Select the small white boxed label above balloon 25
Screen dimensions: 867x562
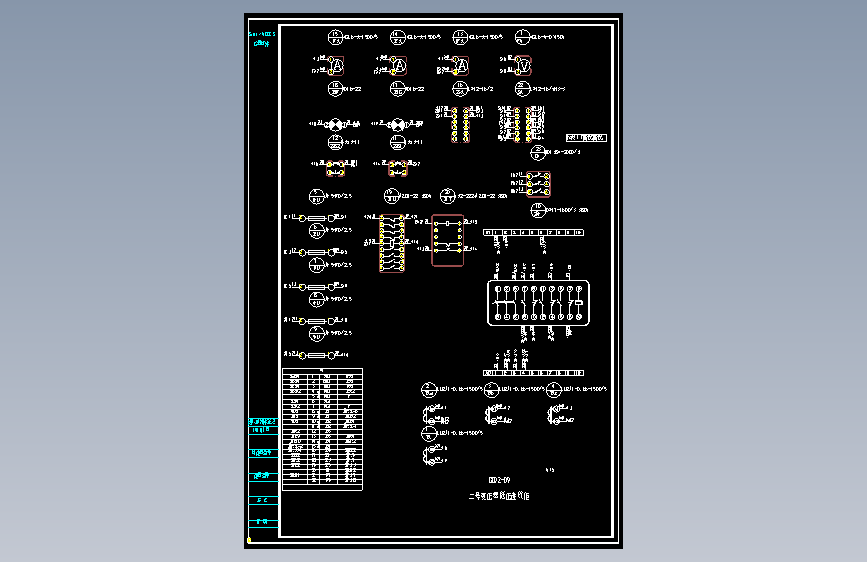(586, 138)
